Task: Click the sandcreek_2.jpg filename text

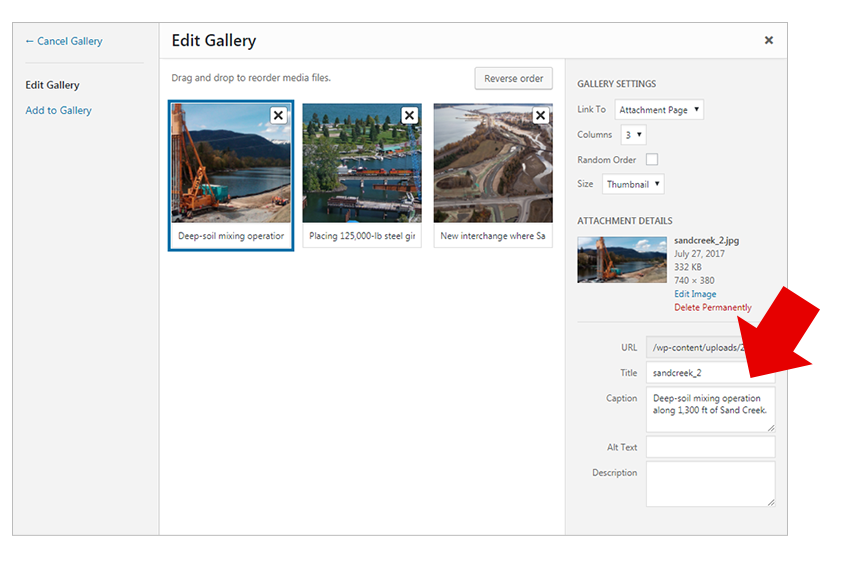Action: [x=706, y=241]
